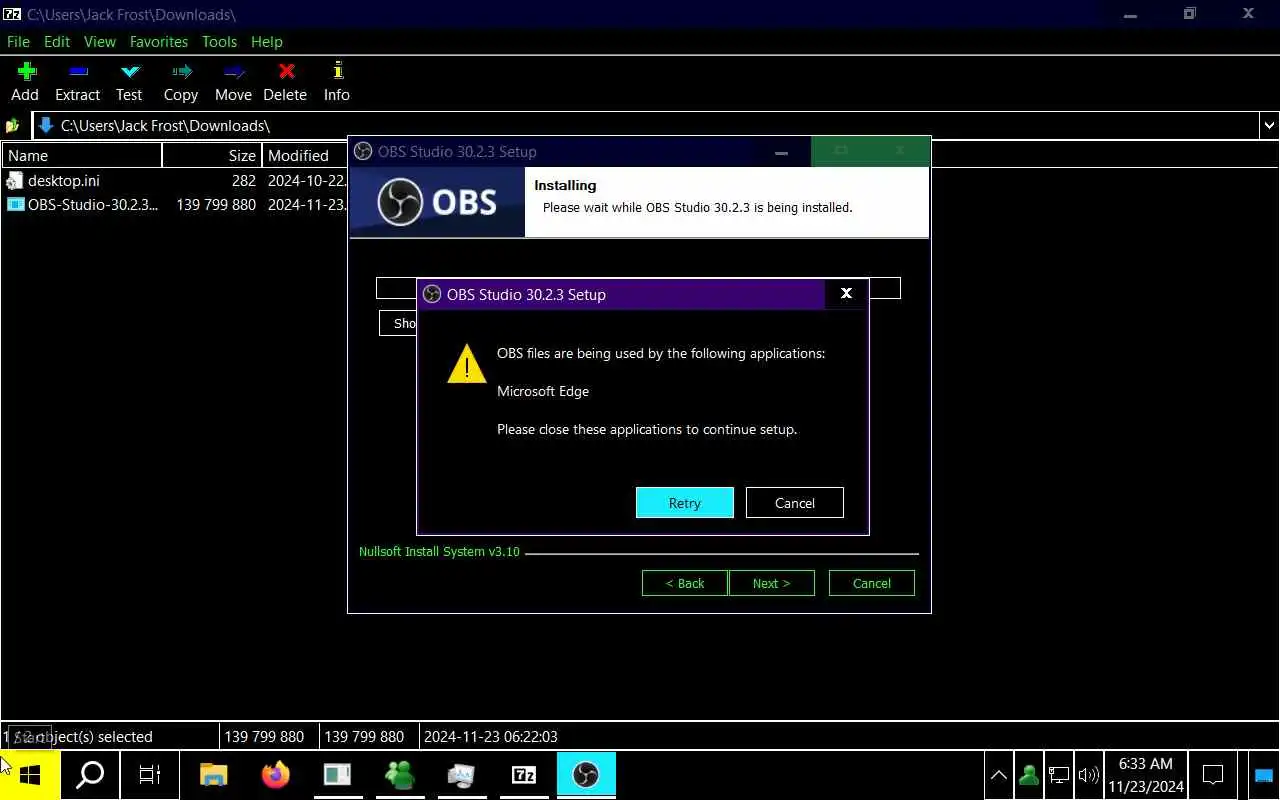Click the bottom Cancel button in OBS Setup

(x=872, y=583)
